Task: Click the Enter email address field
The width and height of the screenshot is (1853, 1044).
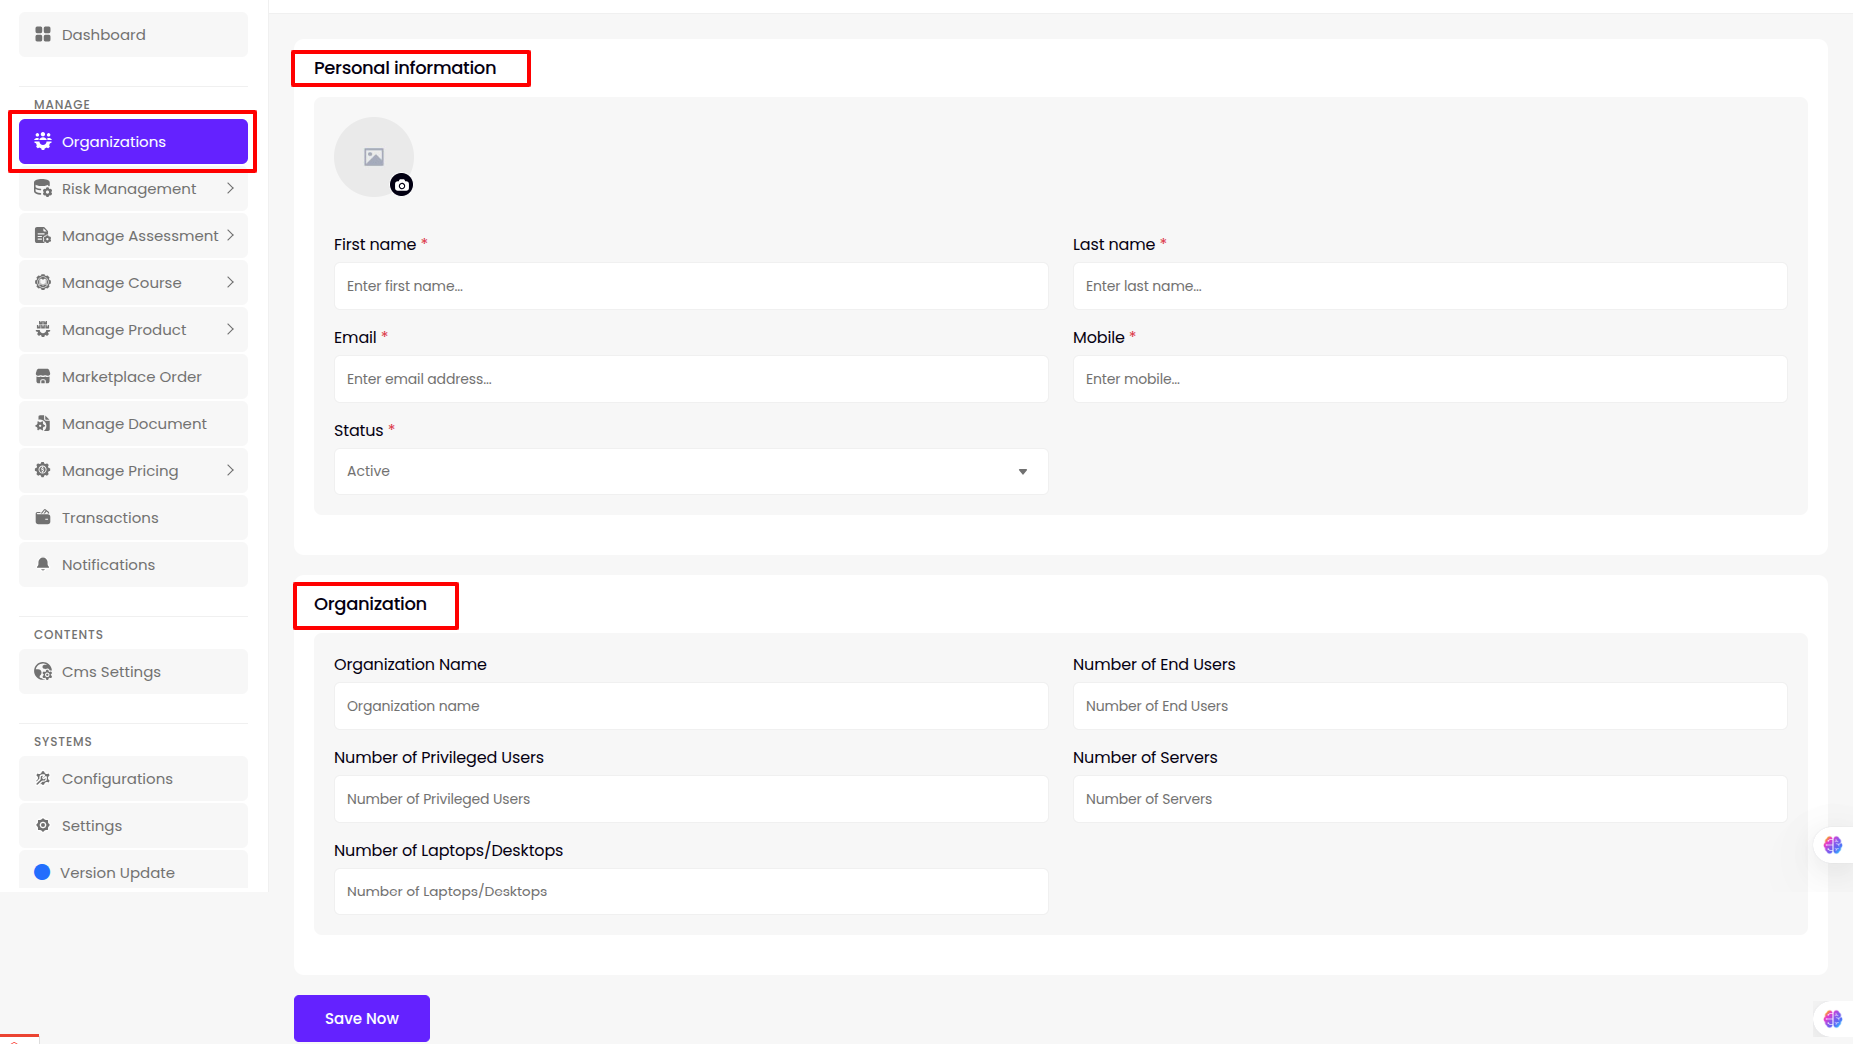Action: (690, 379)
